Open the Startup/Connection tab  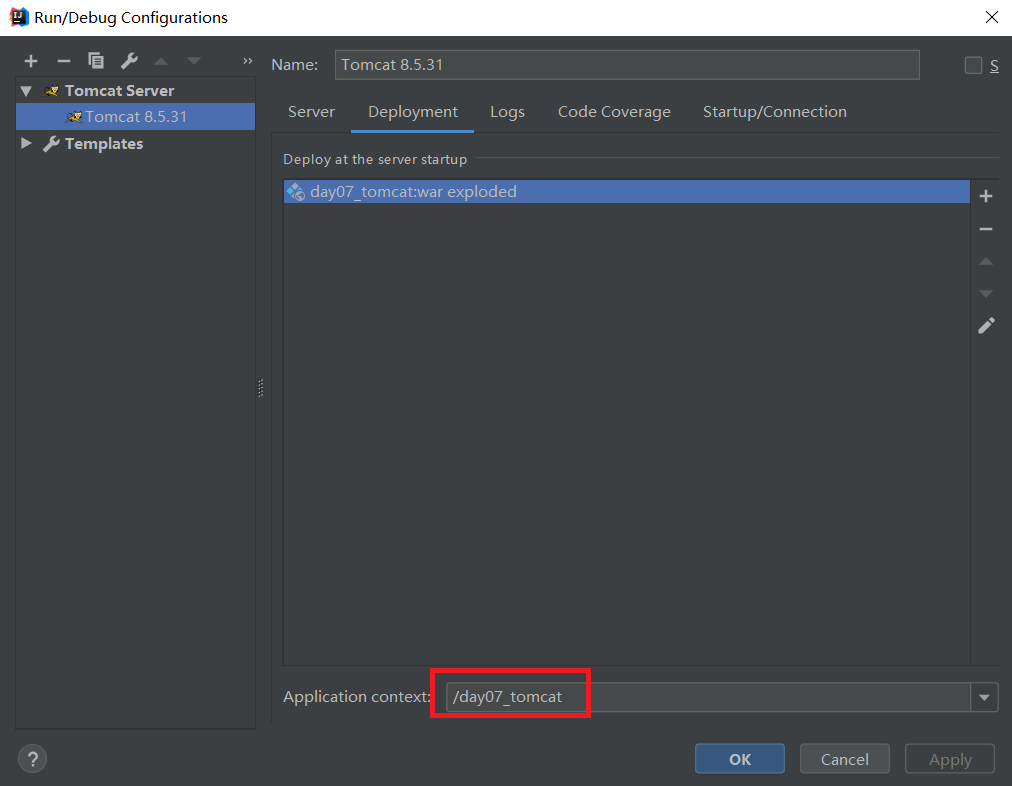click(774, 112)
